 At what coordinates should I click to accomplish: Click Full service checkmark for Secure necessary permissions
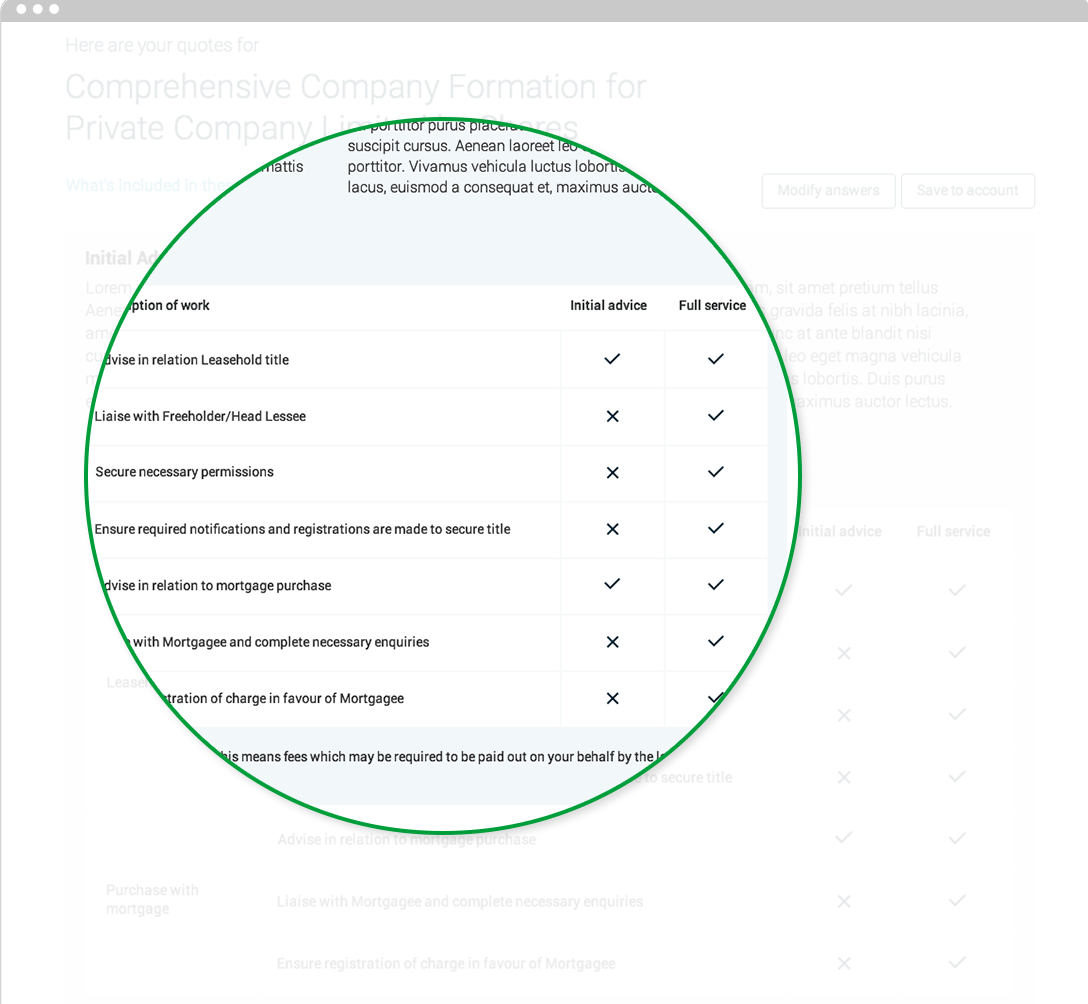[715, 472]
